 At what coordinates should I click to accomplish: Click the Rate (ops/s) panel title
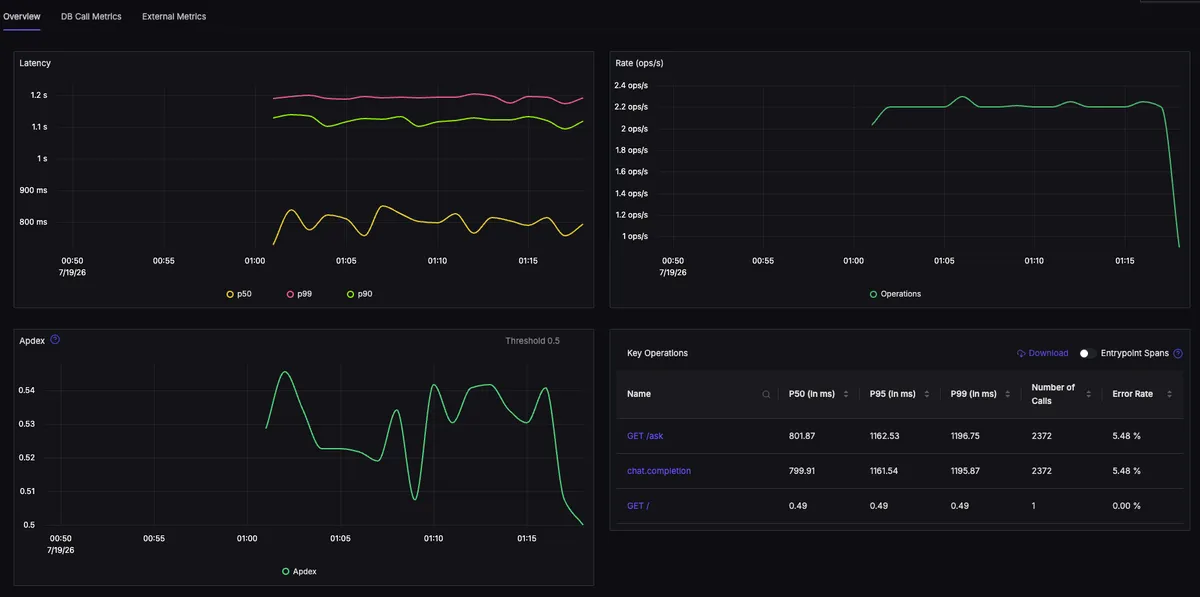[x=639, y=63]
